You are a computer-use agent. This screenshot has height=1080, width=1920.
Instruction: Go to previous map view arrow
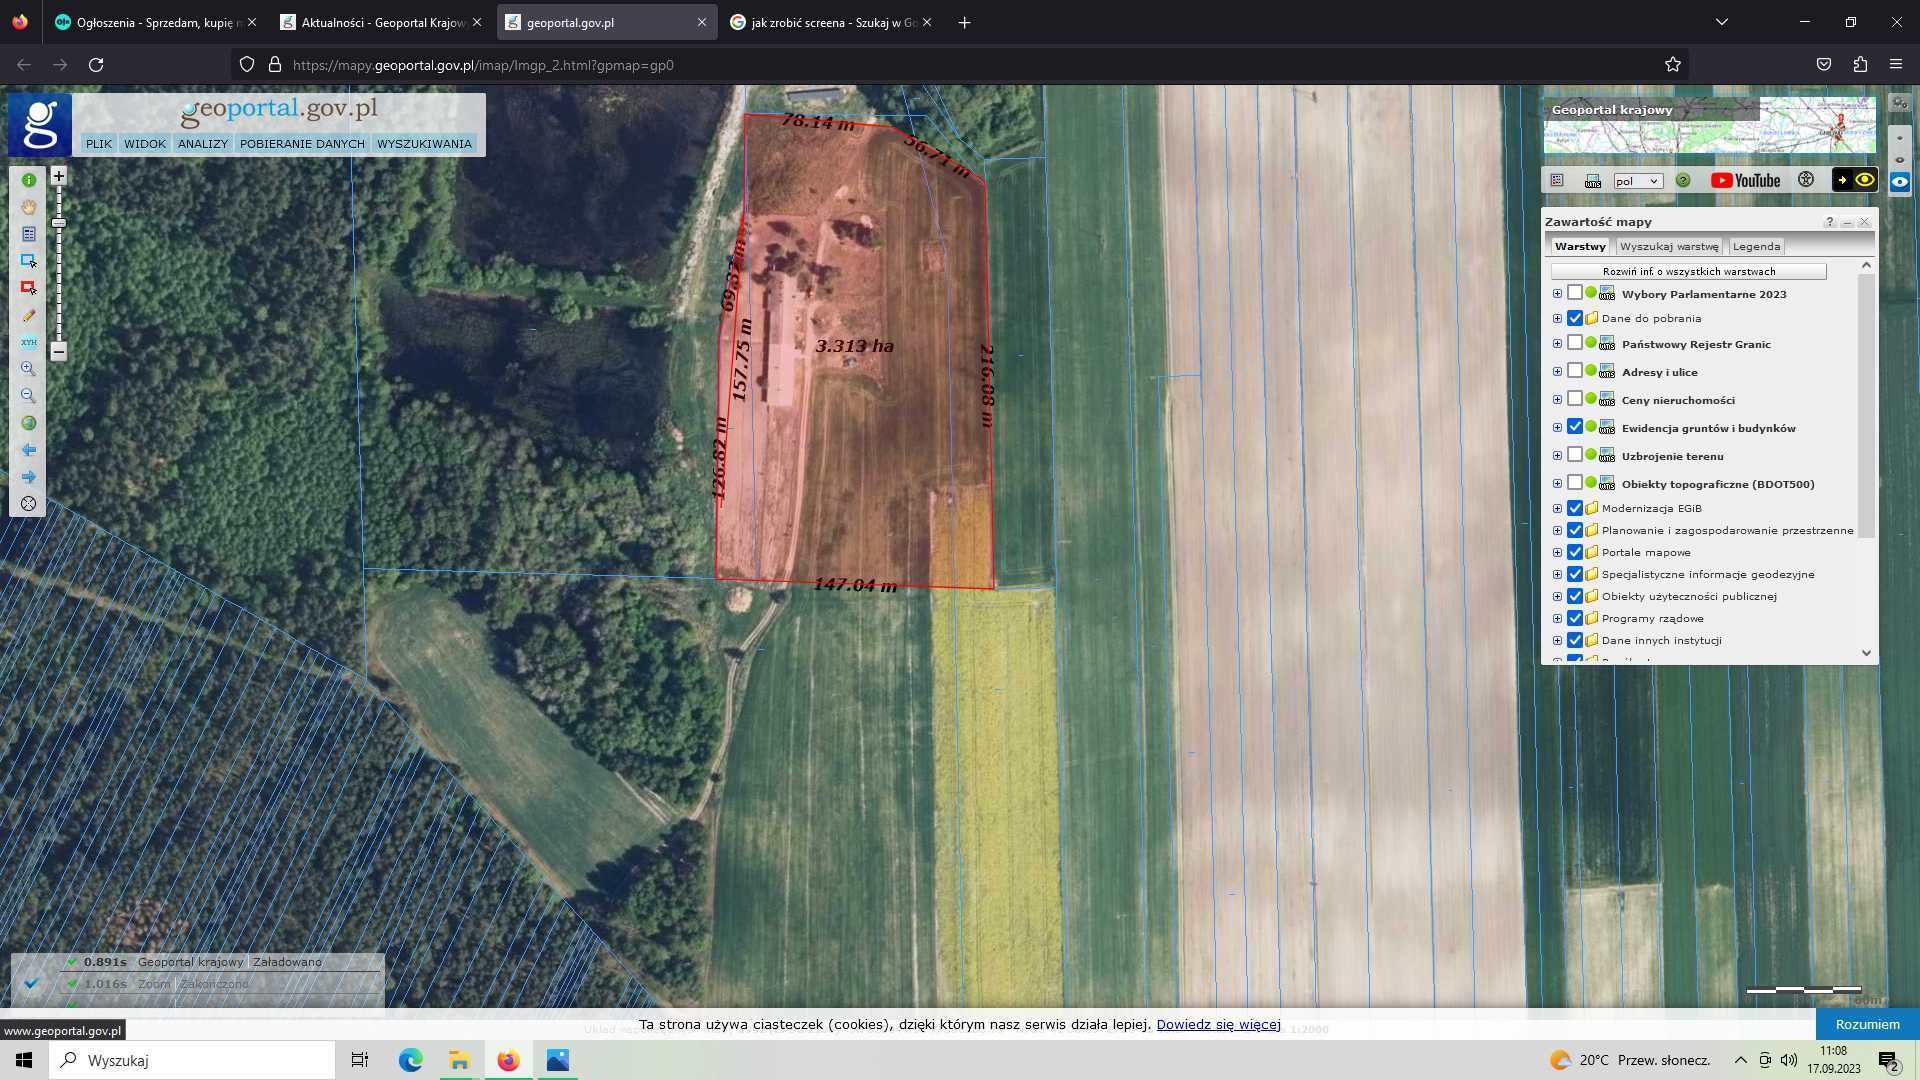(x=29, y=450)
